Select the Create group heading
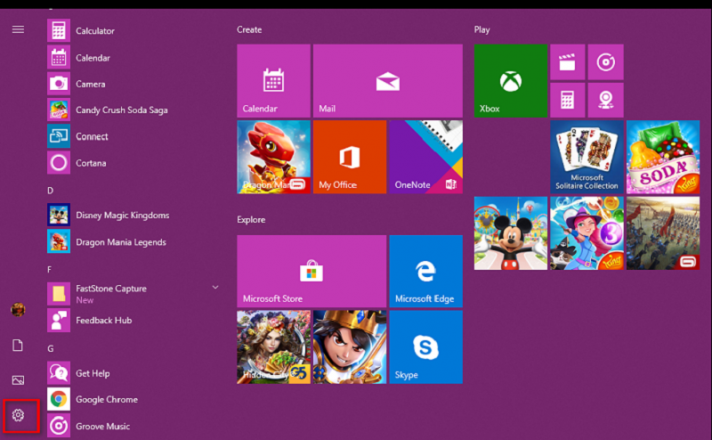 tap(249, 30)
